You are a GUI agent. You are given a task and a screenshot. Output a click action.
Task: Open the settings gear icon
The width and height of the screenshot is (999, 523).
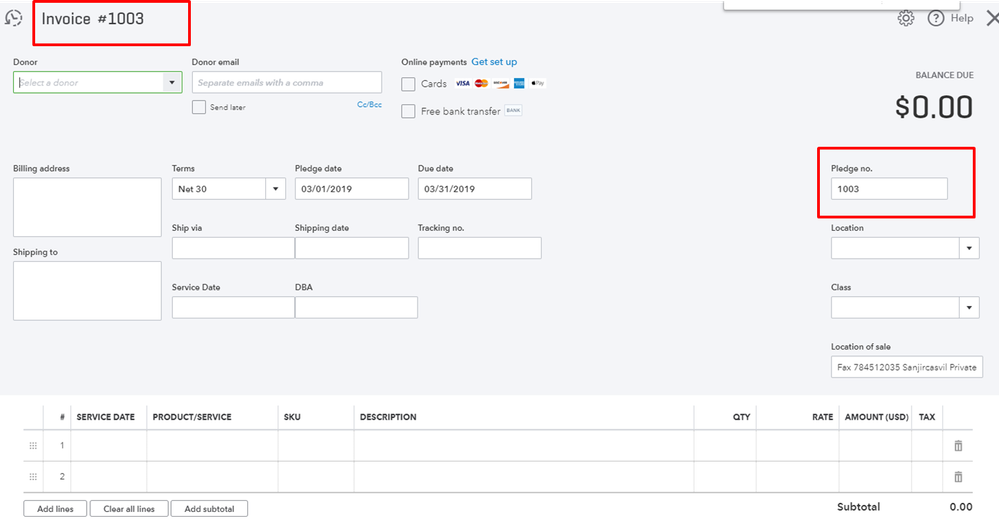pyautogui.click(x=905, y=18)
